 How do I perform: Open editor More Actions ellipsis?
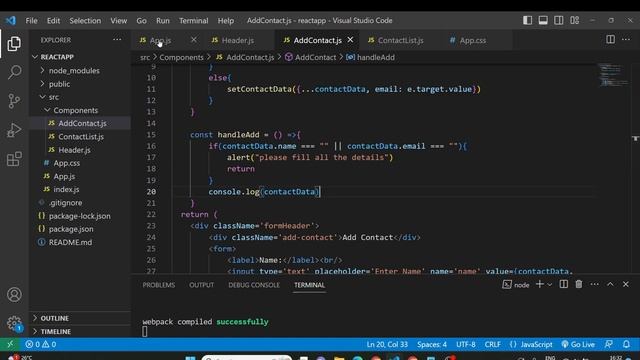626,39
